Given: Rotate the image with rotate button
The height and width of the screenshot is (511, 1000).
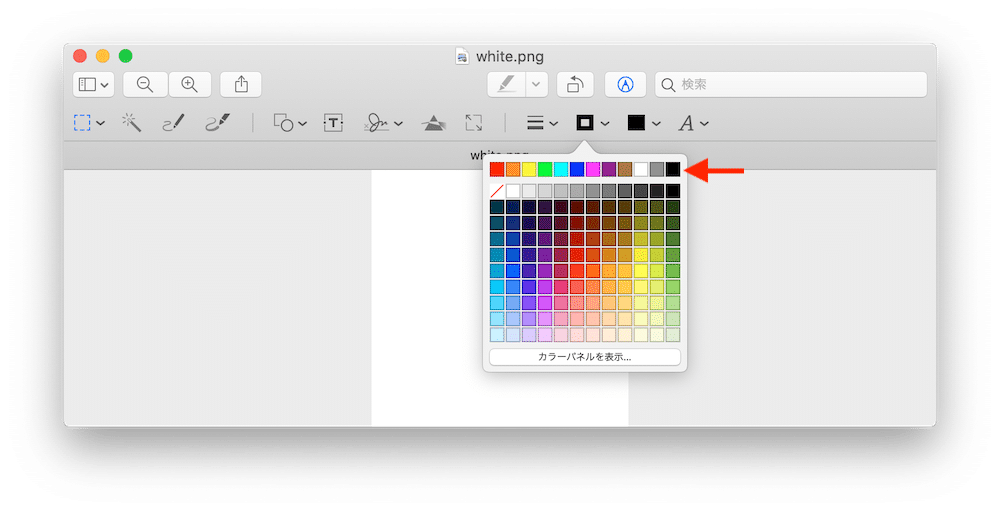Looking at the screenshot, I should pos(575,85).
